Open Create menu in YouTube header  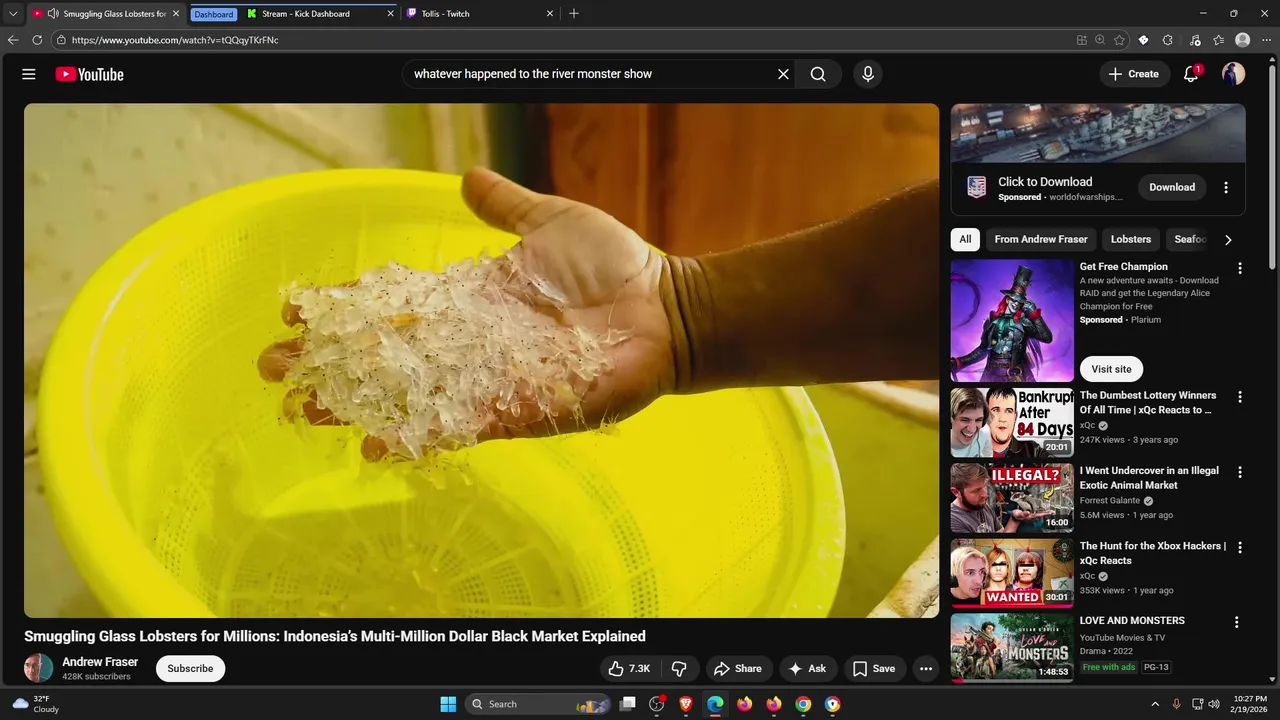point(1134,74)
